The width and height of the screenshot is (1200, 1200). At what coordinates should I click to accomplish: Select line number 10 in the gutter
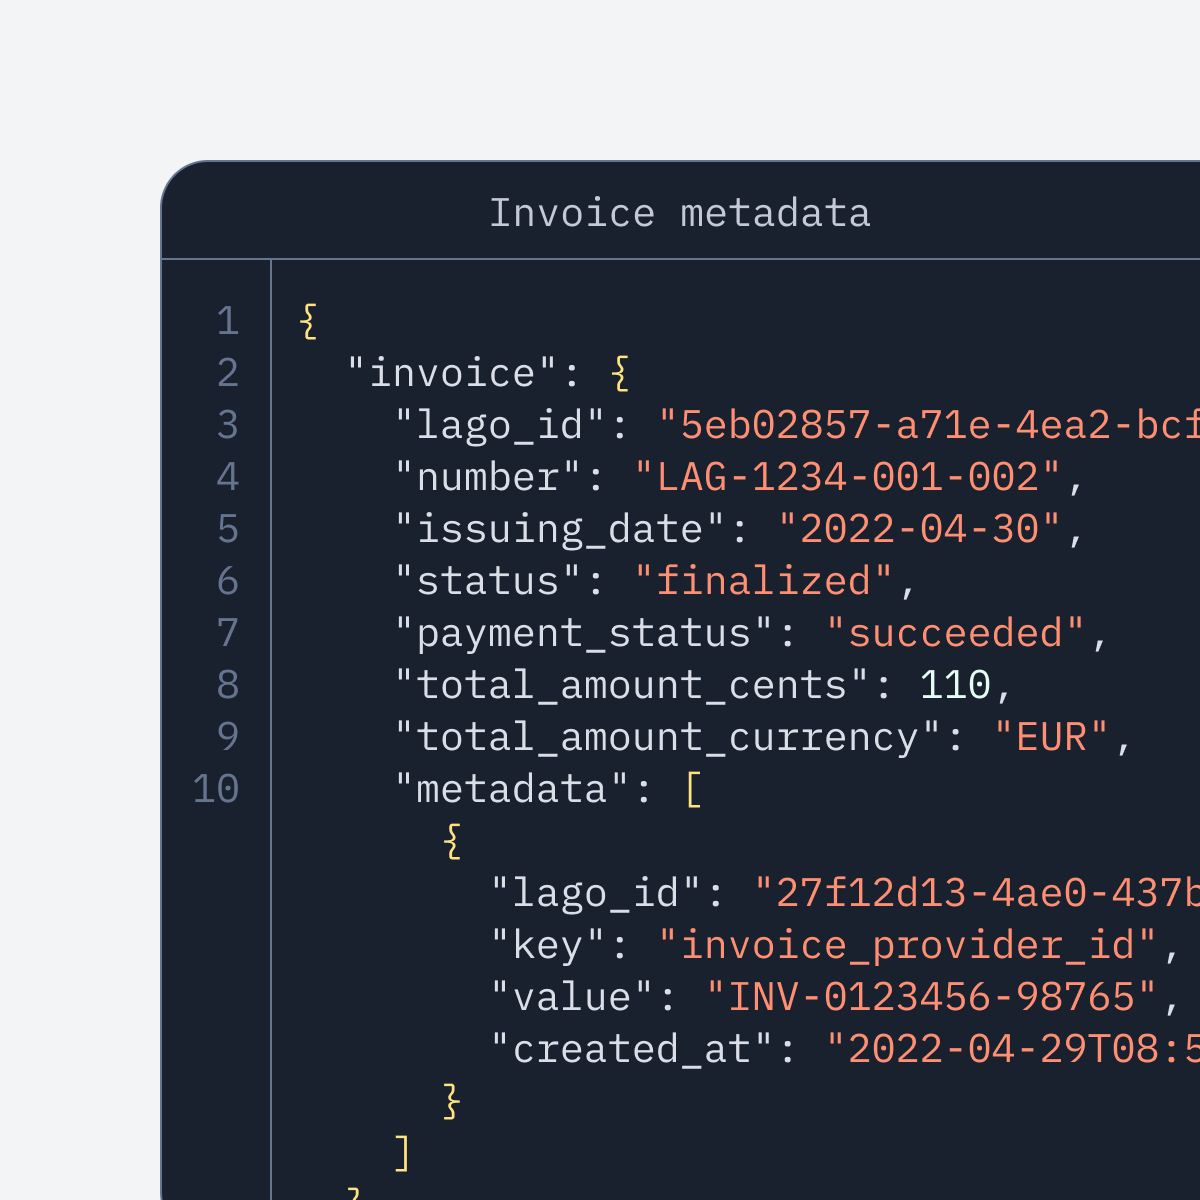click(x=216, y=789)
